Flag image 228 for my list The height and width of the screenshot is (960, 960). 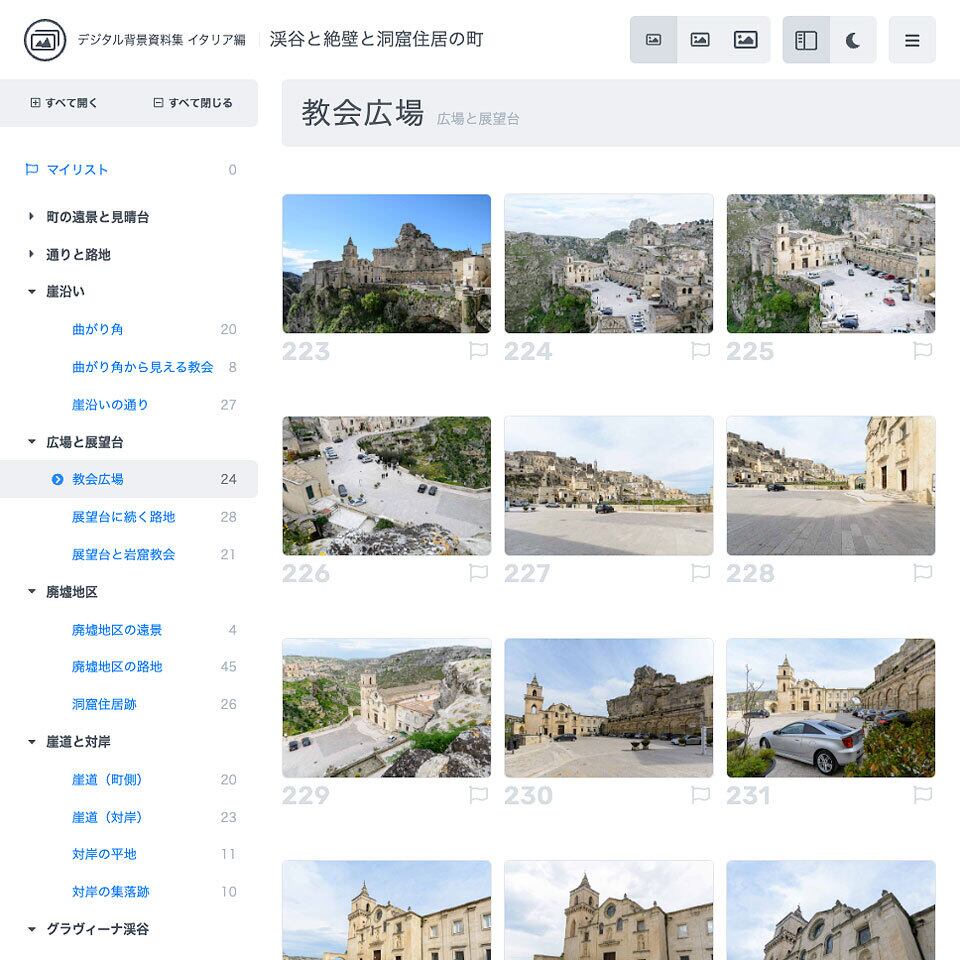pyautogui.click(x=923, y=573)
